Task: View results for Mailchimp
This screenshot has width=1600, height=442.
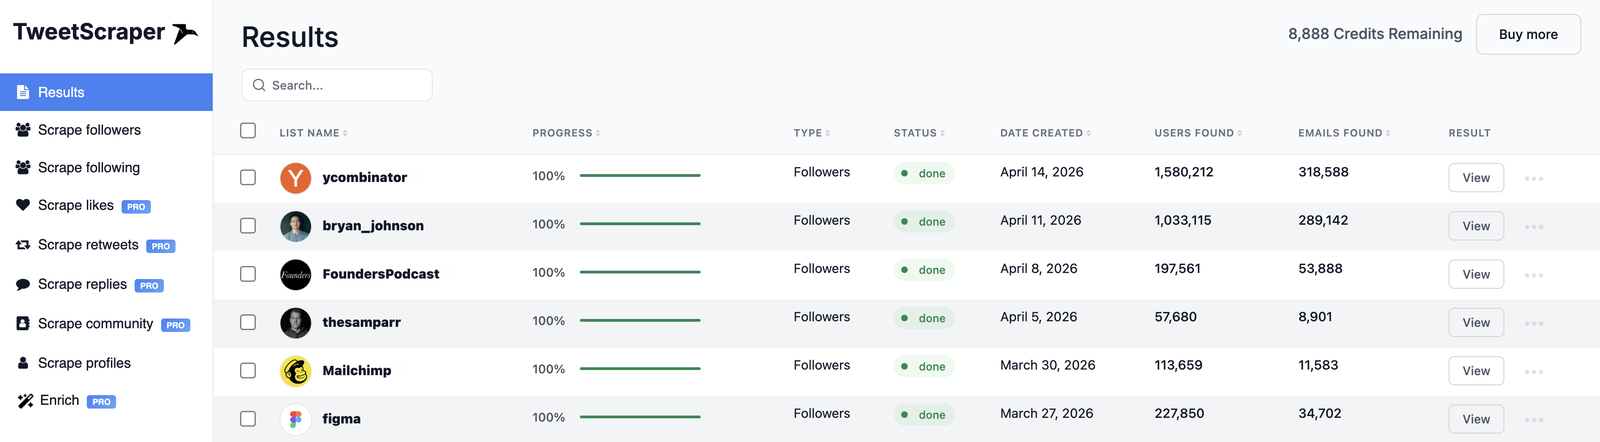Action: tap(1476, 371)
